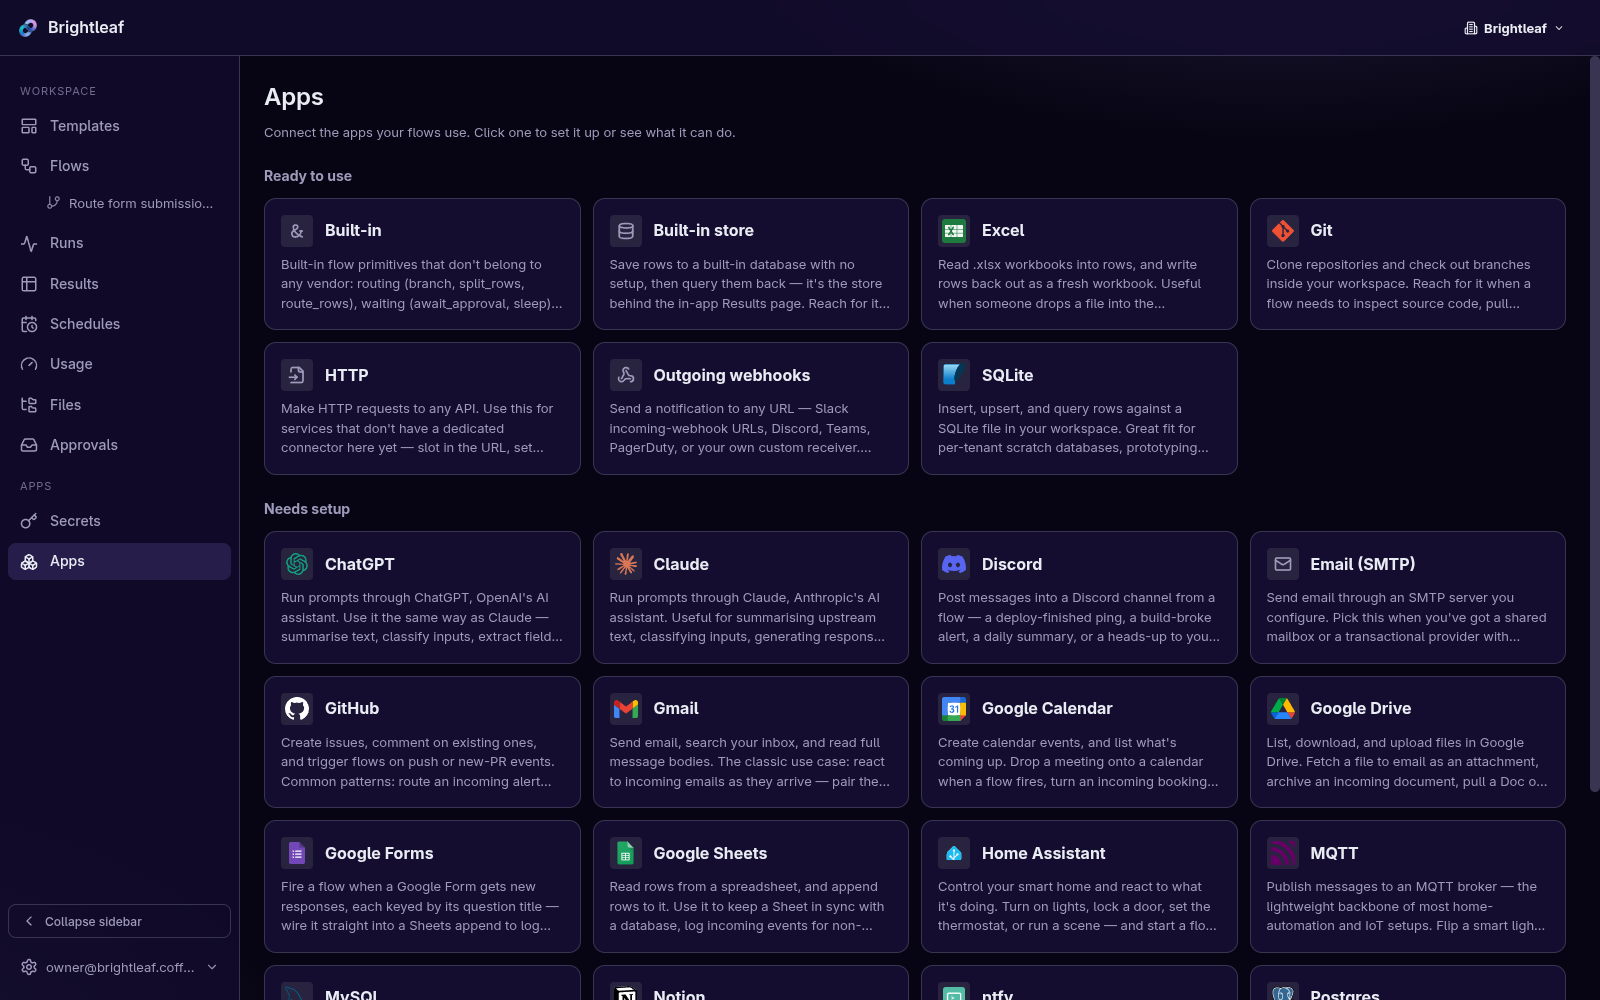This screenshot has width=1600, height=1000.
Task: Open the HTTP card title
Action: click(x=346, y=375)
